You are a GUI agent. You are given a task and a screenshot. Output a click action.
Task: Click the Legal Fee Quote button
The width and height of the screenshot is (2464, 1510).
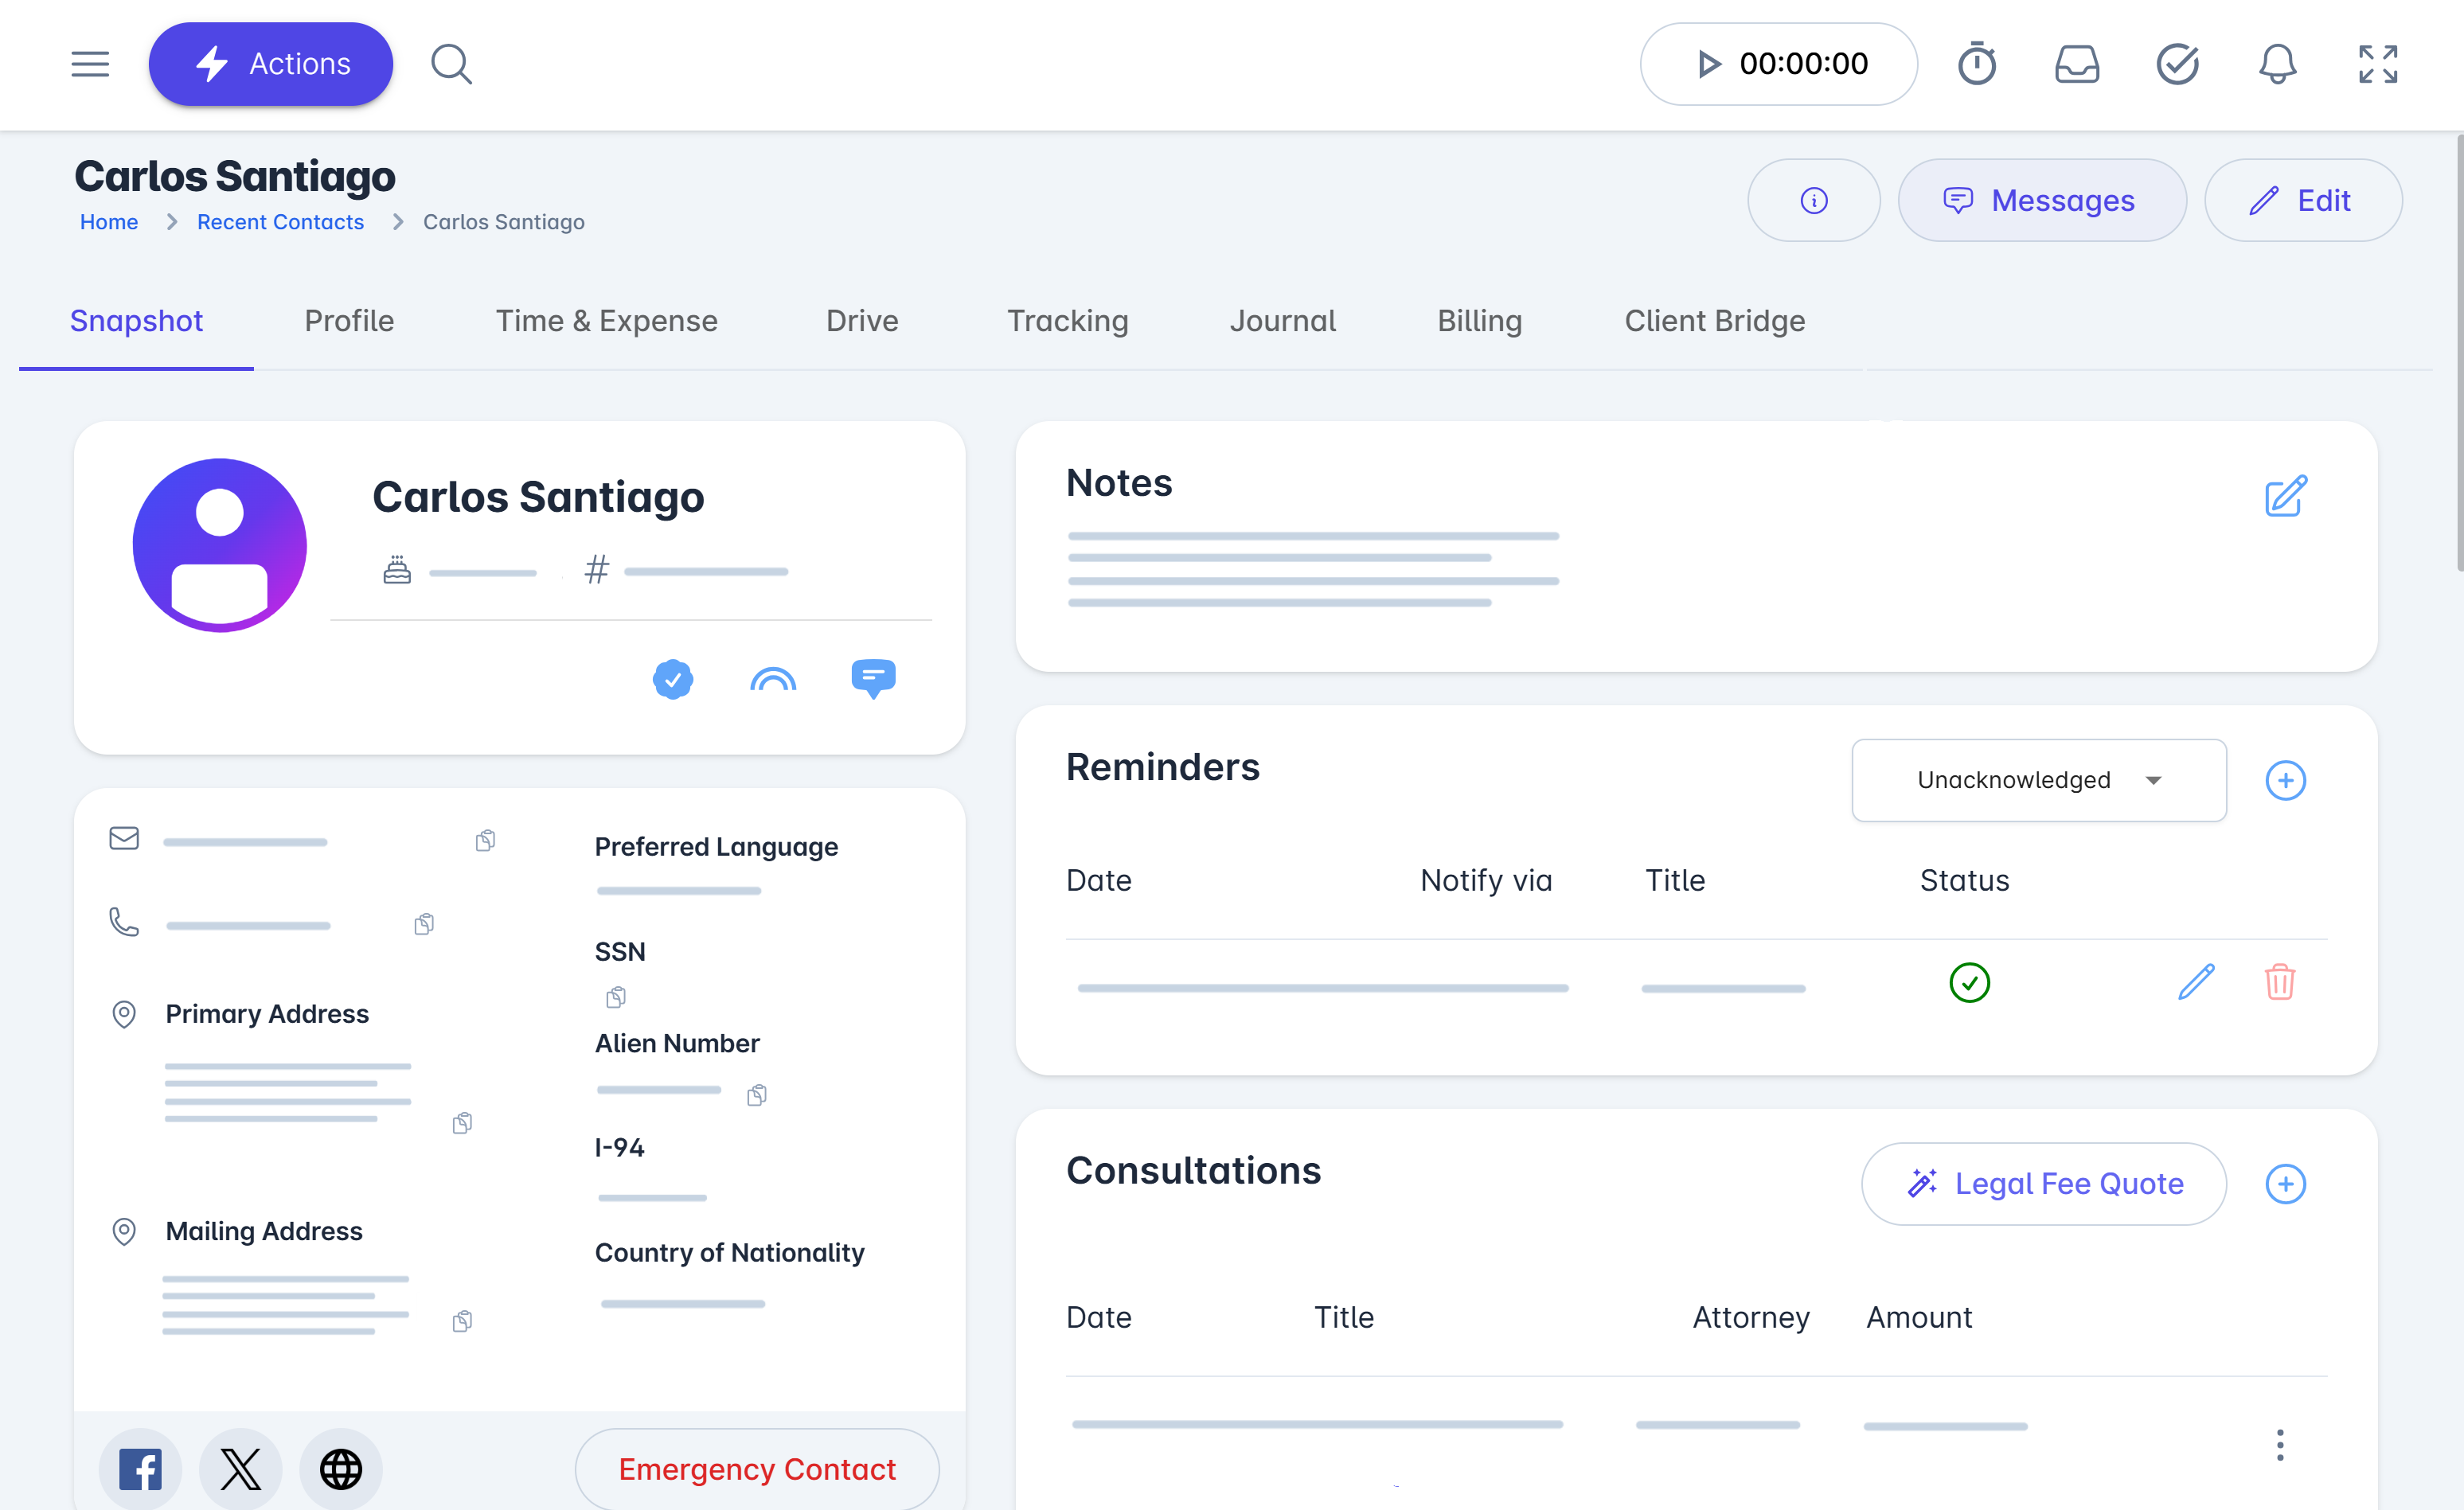point(2043,1184)
